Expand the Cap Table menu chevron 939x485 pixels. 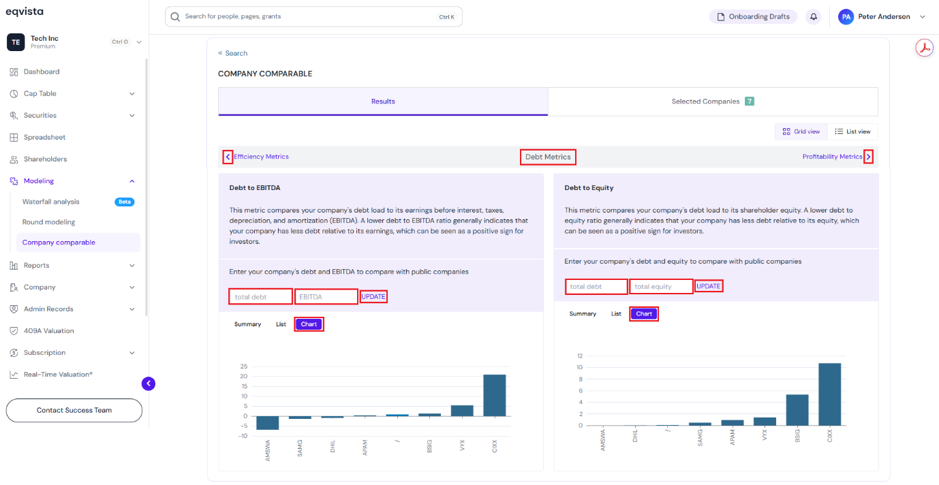coord(132,94)
